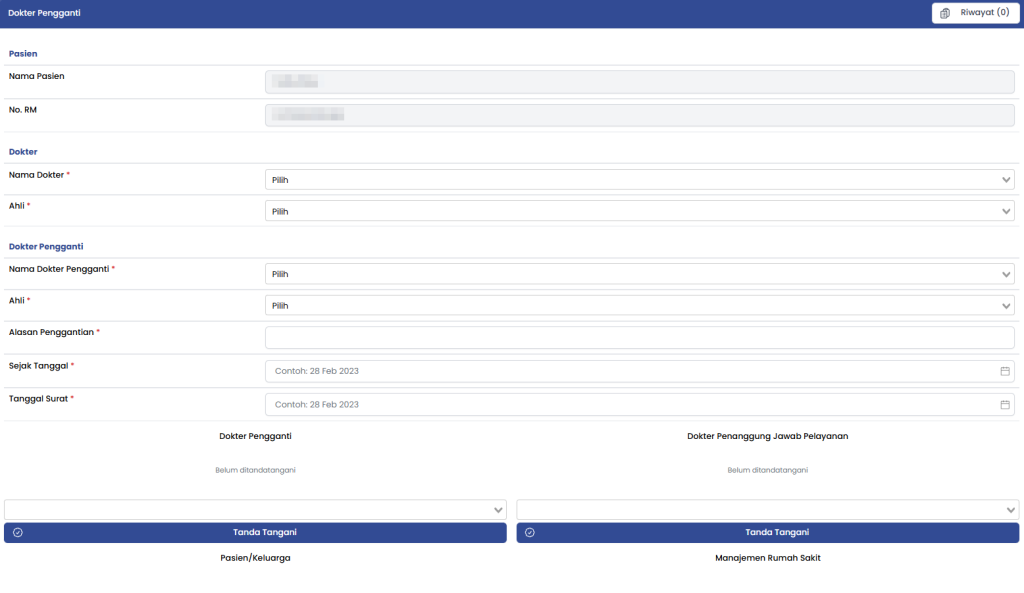Click checkmark icon on Dokter Pengganti sign button
This screenshot has height=593, width=1024.
click(x=18, y=533)
